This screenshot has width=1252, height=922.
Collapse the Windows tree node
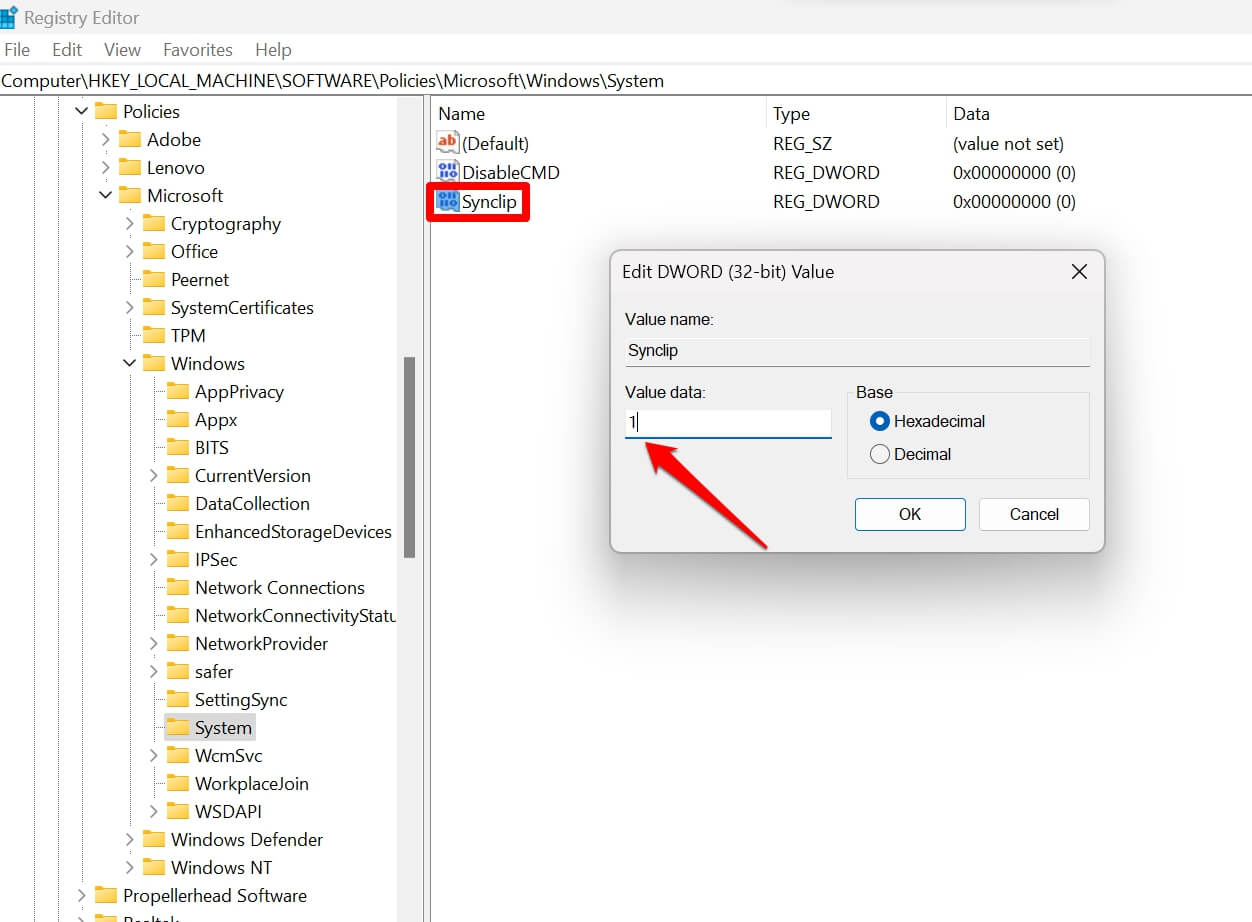[x=129, y=363]
